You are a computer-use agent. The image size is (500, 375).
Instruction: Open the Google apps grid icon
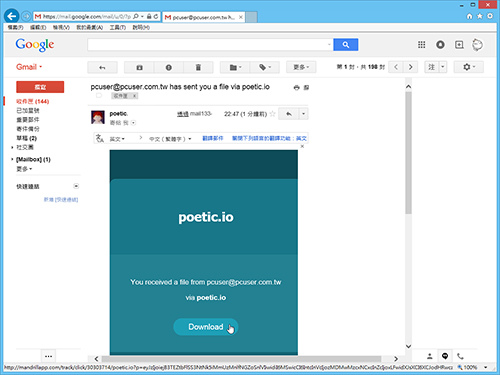421,45
